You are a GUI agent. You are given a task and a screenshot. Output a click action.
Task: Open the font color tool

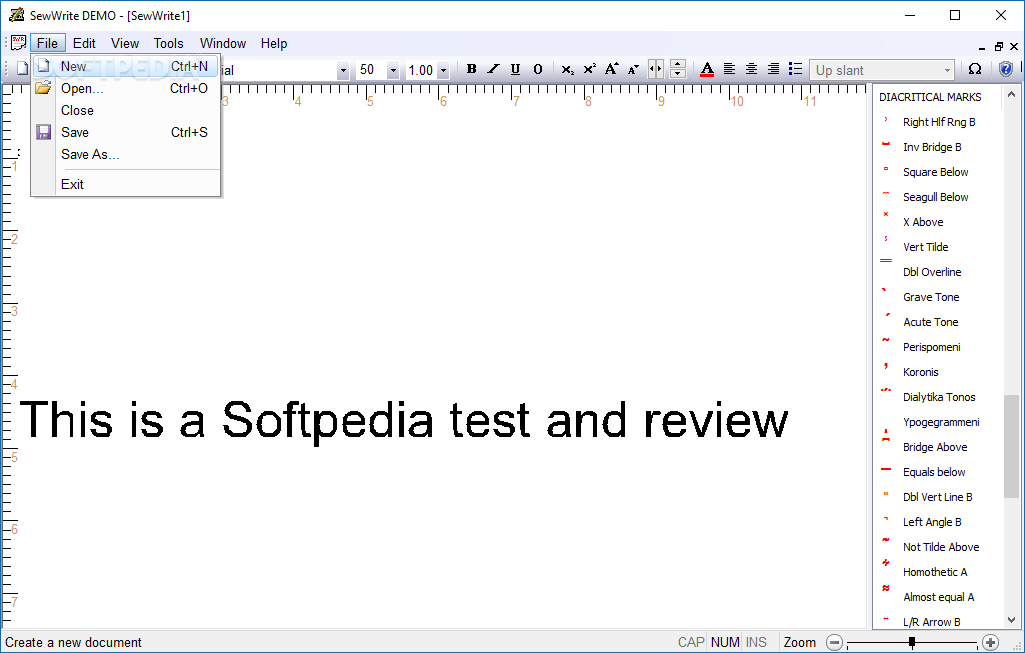(707, 69)
